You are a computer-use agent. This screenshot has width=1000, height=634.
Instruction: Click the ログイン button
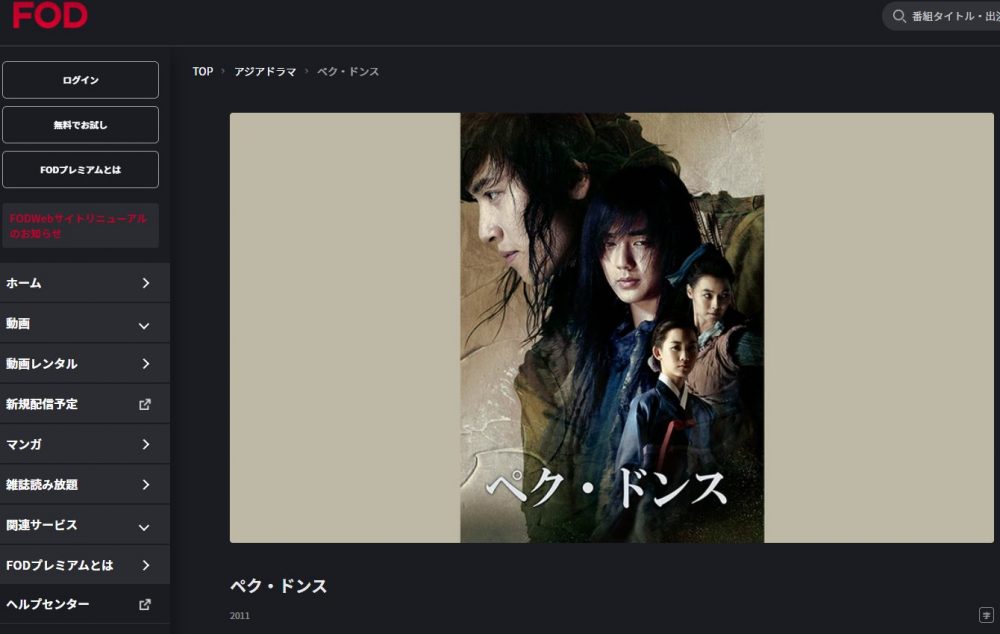click(x=80, y=80)
